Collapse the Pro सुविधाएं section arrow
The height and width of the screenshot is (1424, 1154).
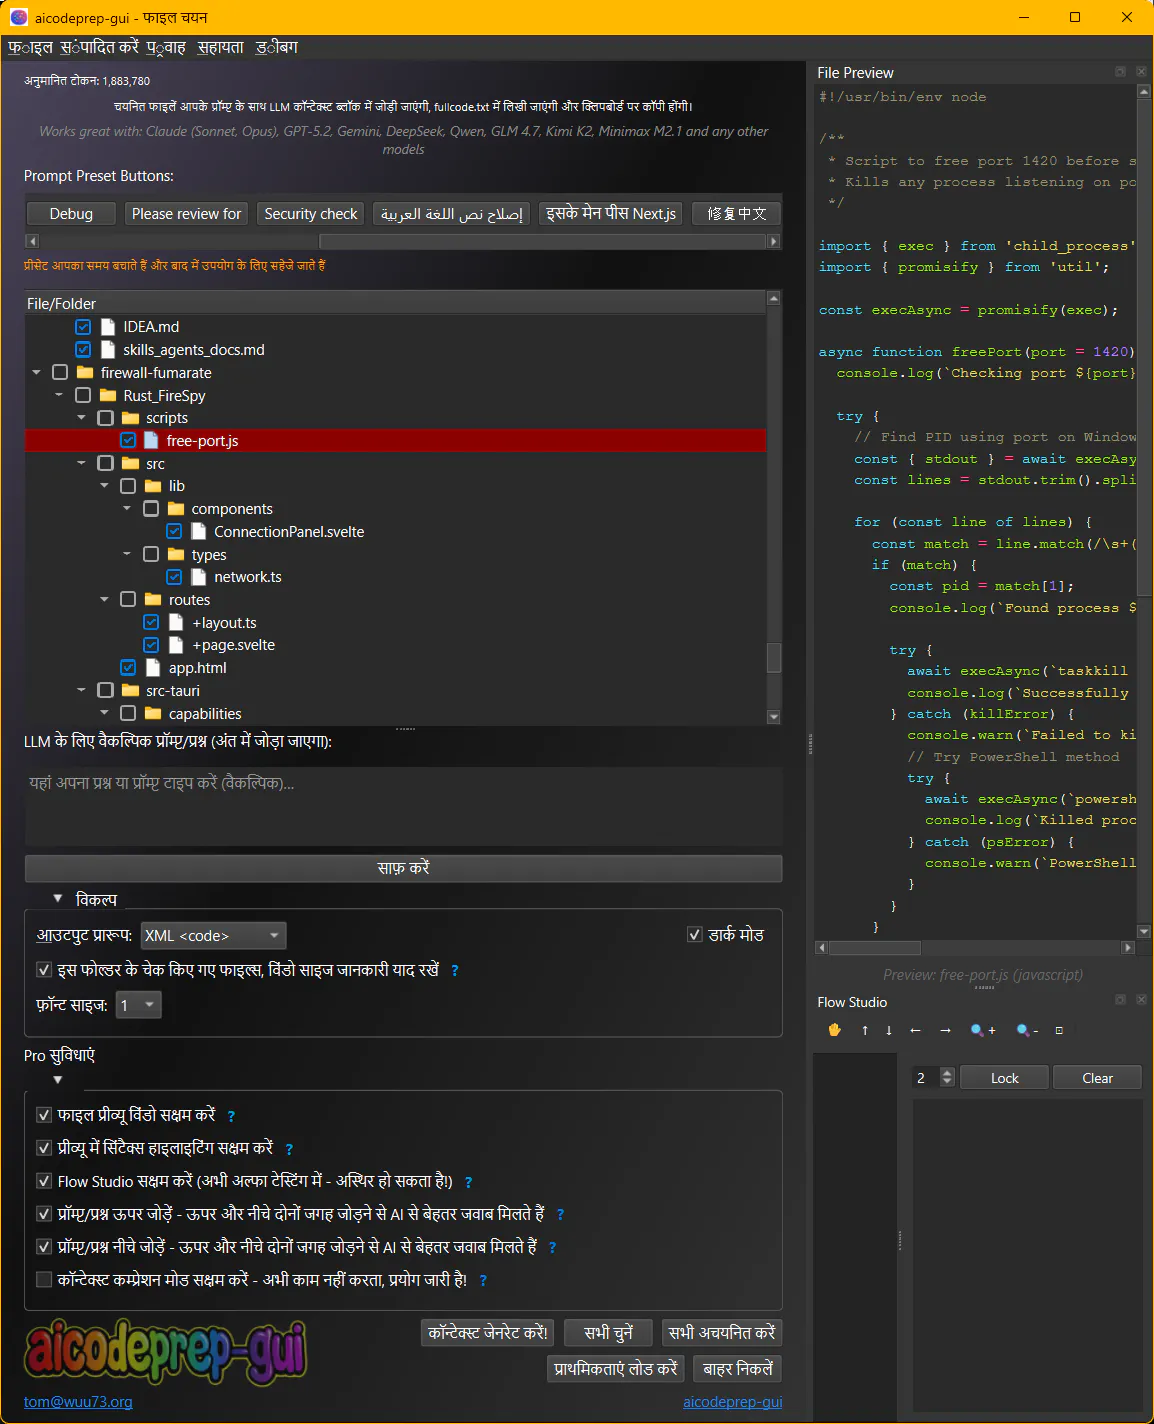[58, 1080]
